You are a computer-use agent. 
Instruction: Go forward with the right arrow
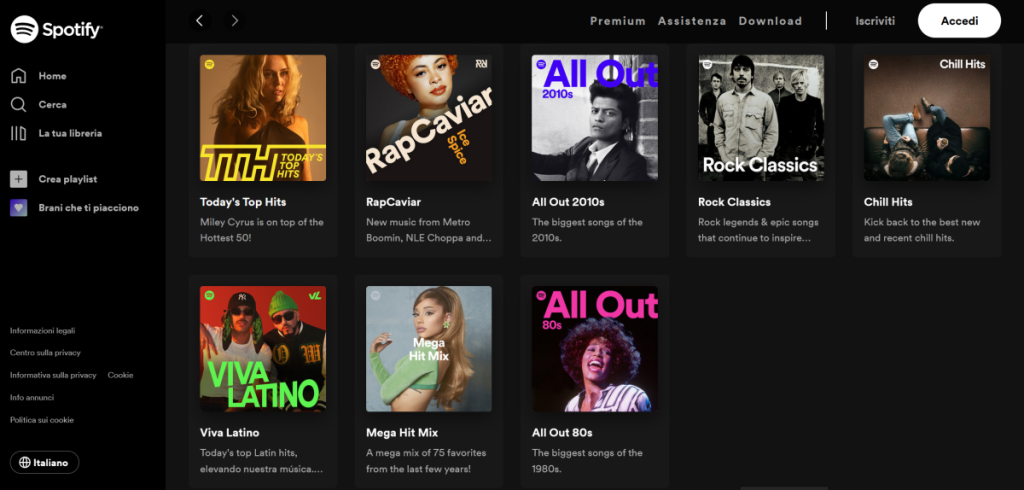(234, 21)
